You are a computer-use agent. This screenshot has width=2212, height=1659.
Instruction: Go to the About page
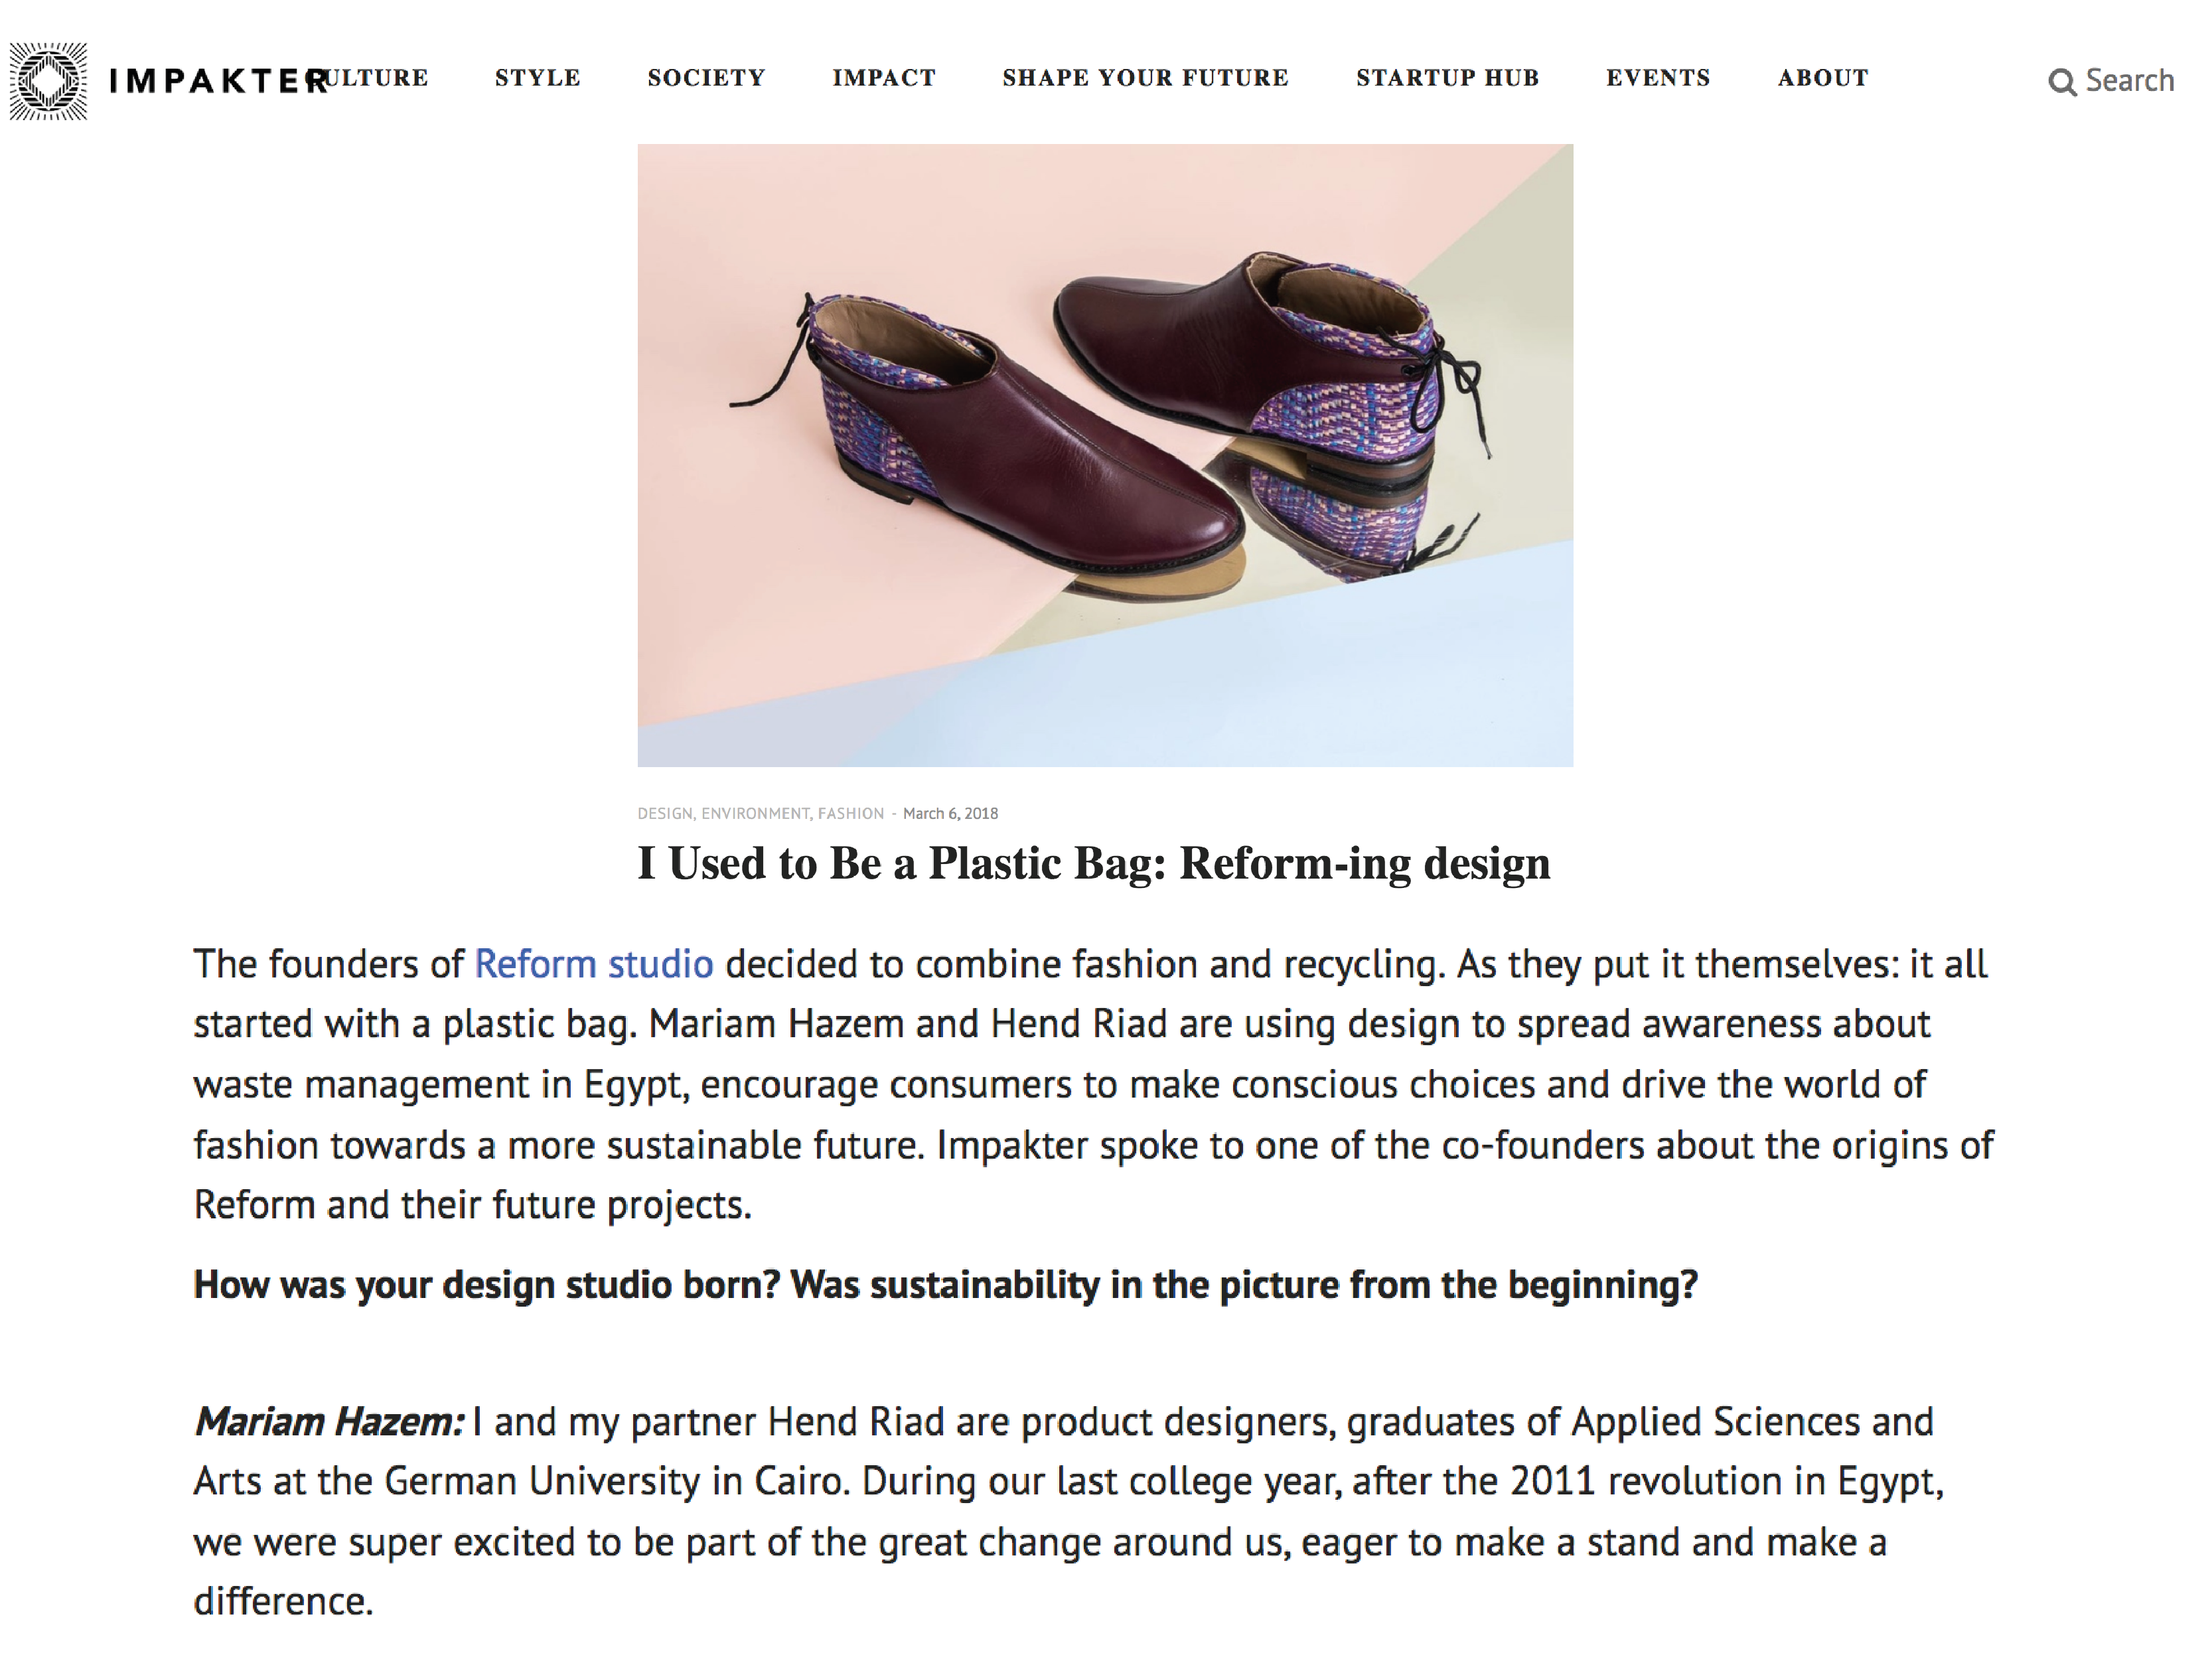point(1823,78)
